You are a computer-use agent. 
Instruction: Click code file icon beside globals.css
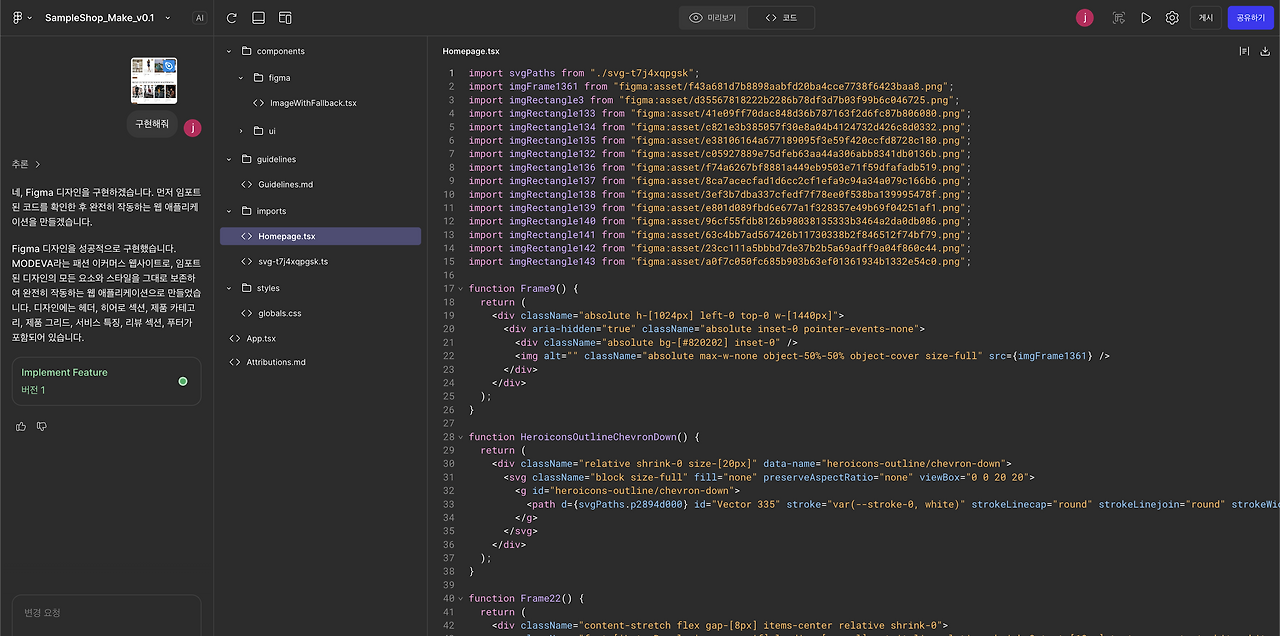click(248, 313)
